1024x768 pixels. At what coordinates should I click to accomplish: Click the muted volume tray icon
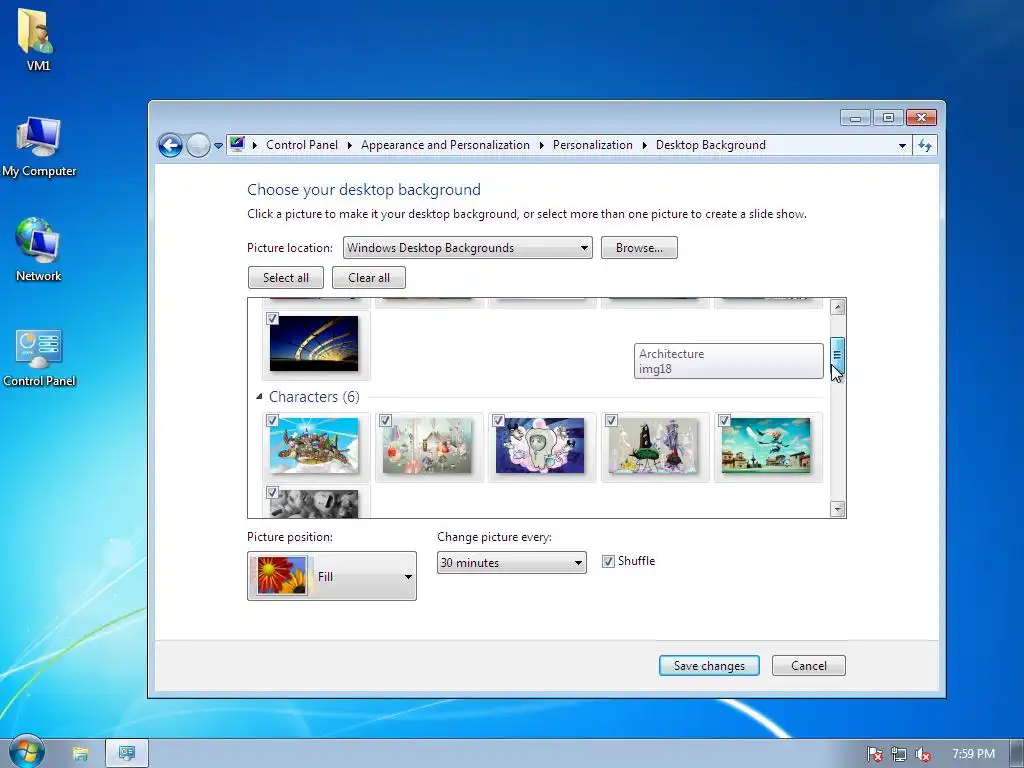pos(923,754)
